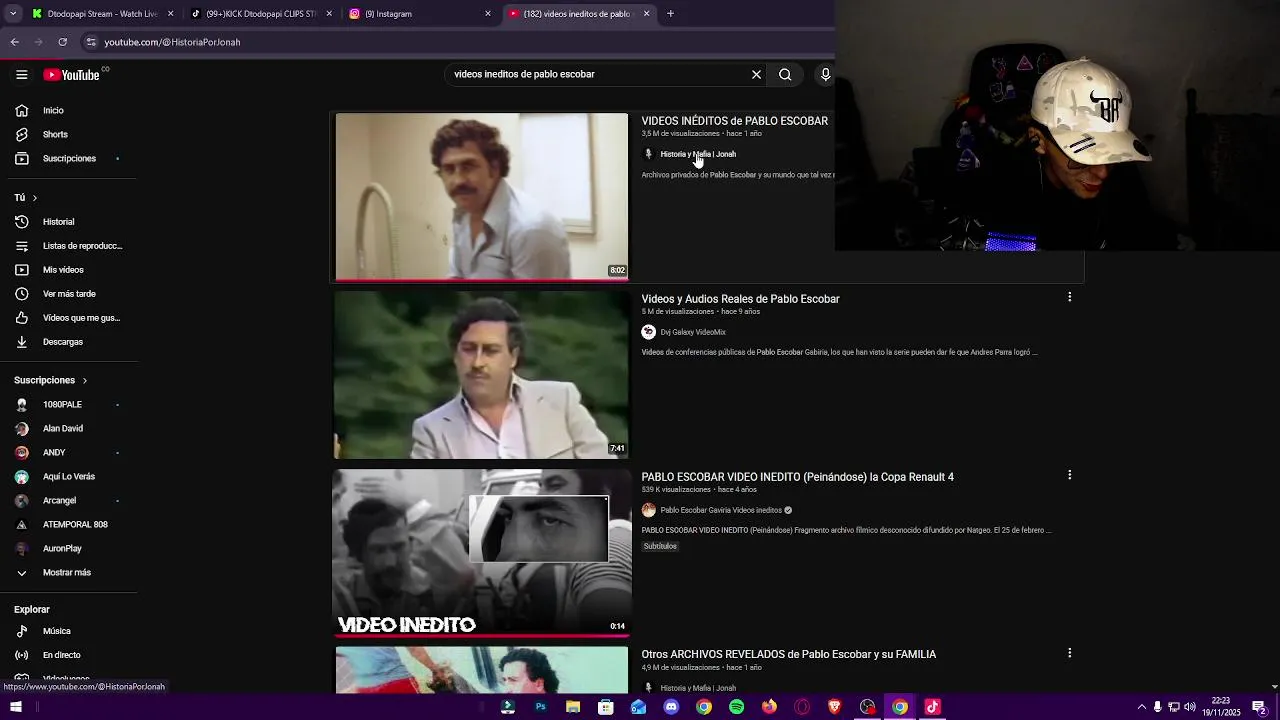Visit Pablo Escobar Gaviria Videos ineditos channel
The height and width of the screenshot is (720, 1280).
(x=721, y=510)
